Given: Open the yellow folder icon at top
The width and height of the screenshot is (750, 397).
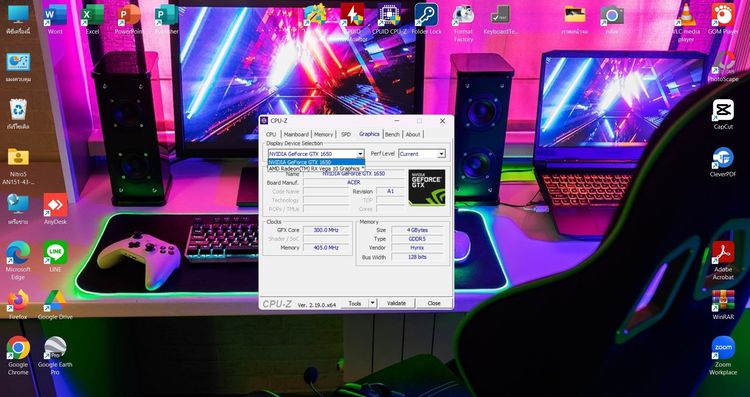Looking at the screenshot, I should point(574,19).
